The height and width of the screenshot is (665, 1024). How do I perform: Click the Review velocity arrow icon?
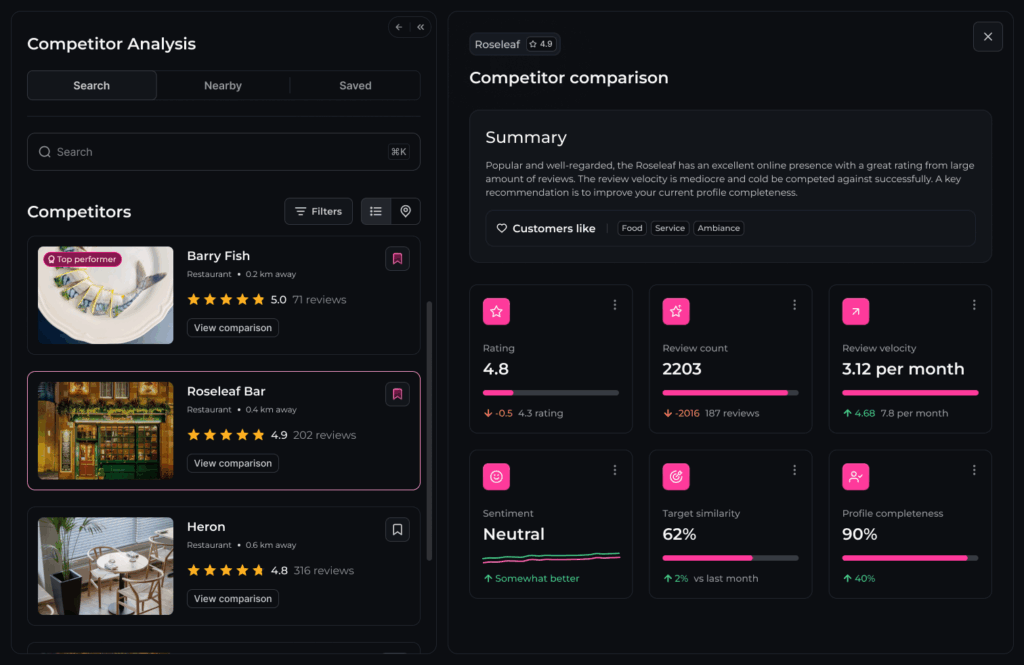coord(856,312)
